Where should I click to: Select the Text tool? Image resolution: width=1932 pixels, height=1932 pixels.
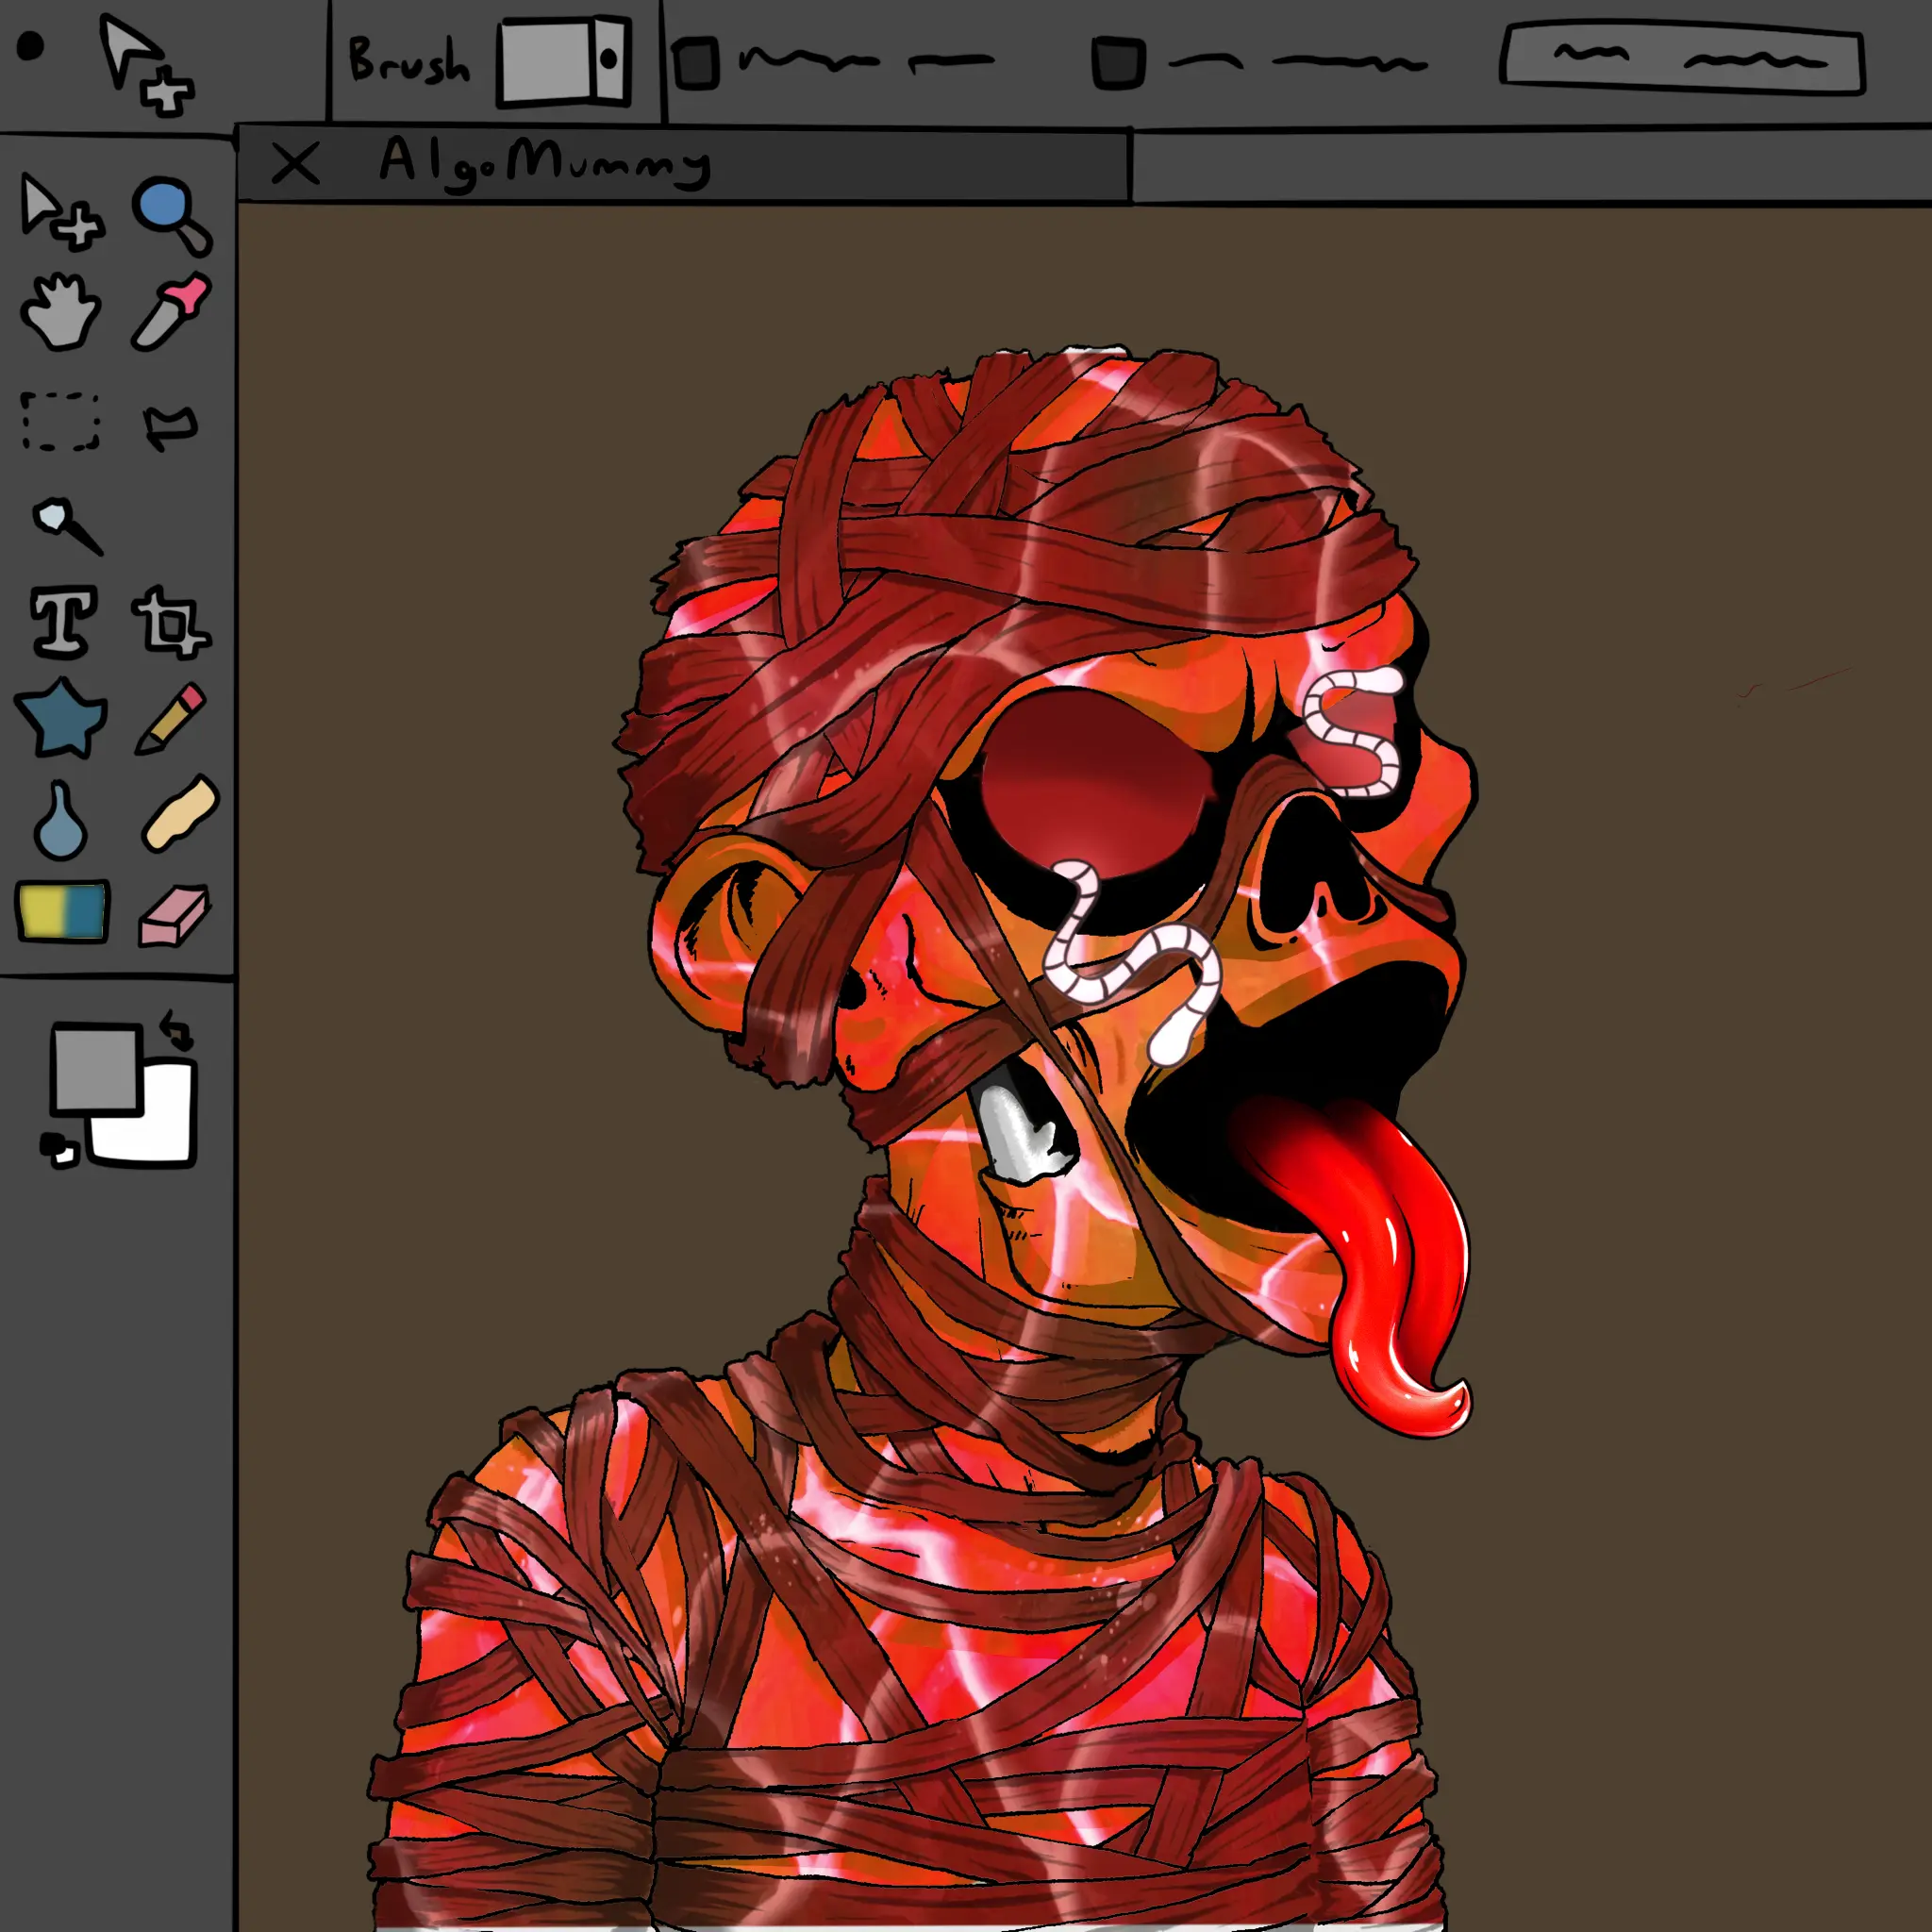pyautogui.click(x=64, y=622)
